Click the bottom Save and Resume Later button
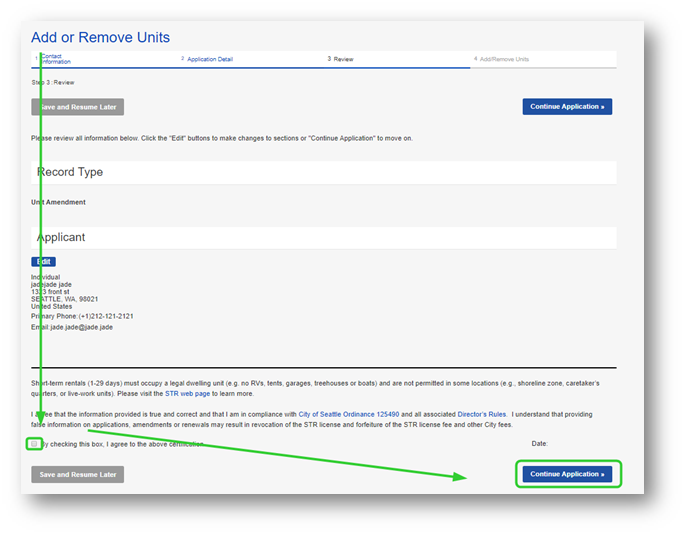 pyautogui.click(x=78, y=474)
